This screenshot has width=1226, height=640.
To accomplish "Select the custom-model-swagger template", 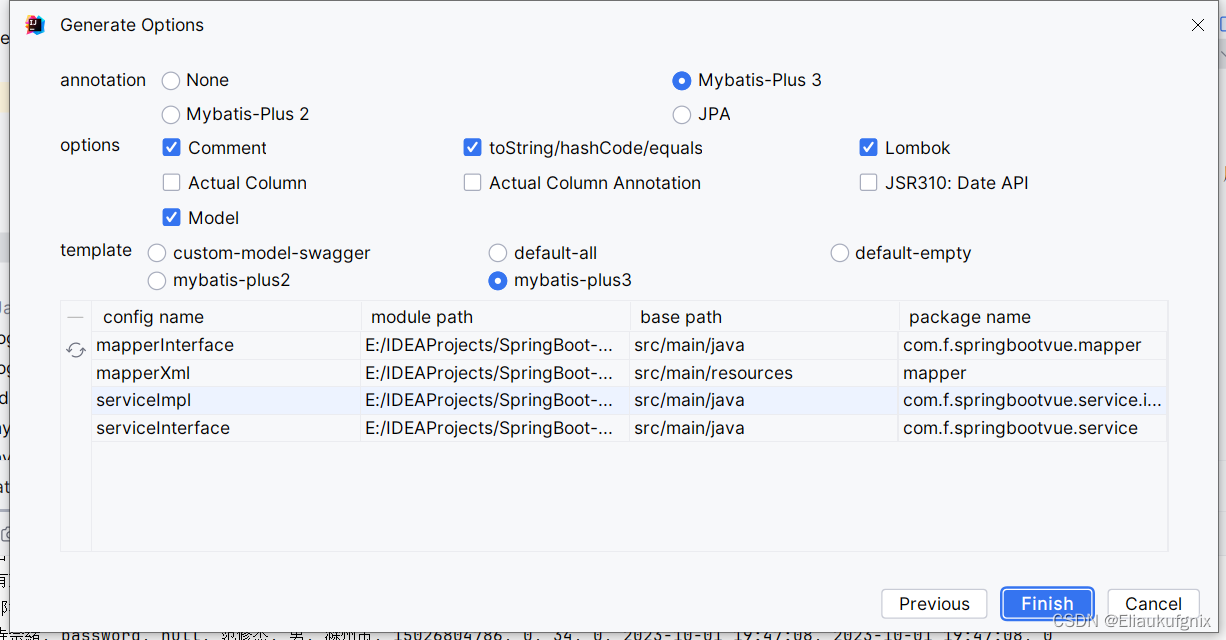I will coord(157,253).
